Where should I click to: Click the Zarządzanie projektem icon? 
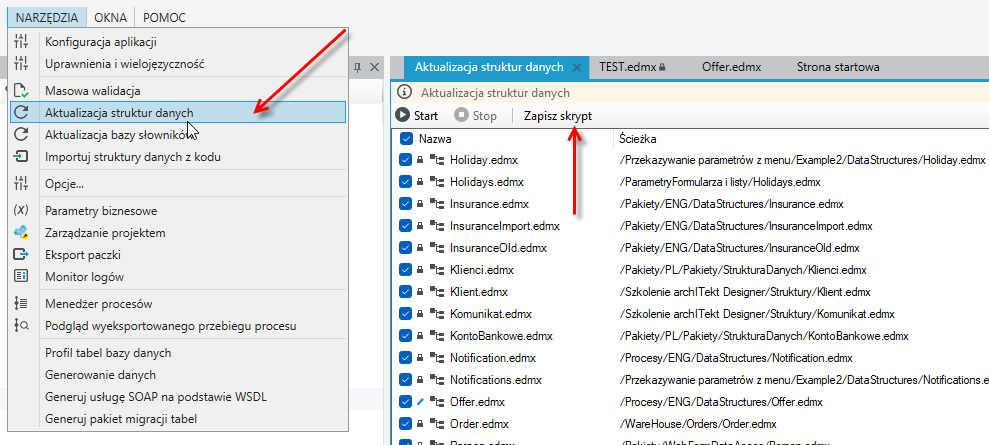[x=21, y=233]
